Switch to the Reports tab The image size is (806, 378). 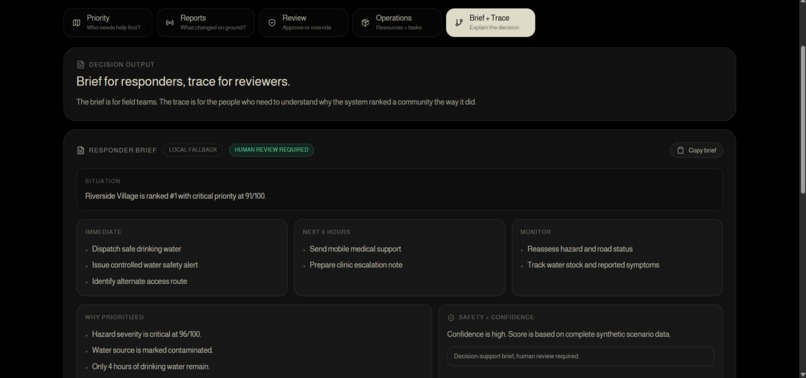(206, 23)
